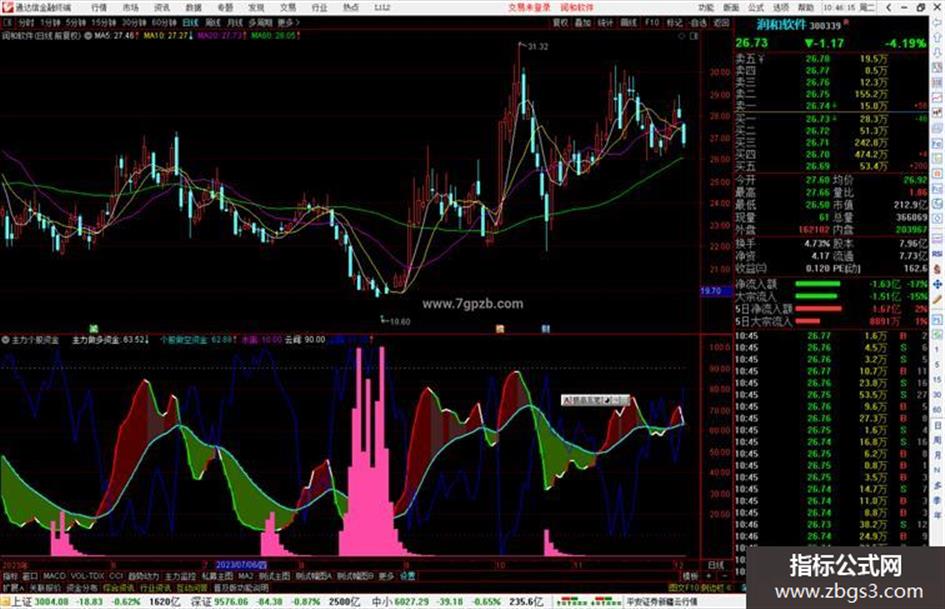
Task: Open the 资金分布 tab
Action: [82, 587]
